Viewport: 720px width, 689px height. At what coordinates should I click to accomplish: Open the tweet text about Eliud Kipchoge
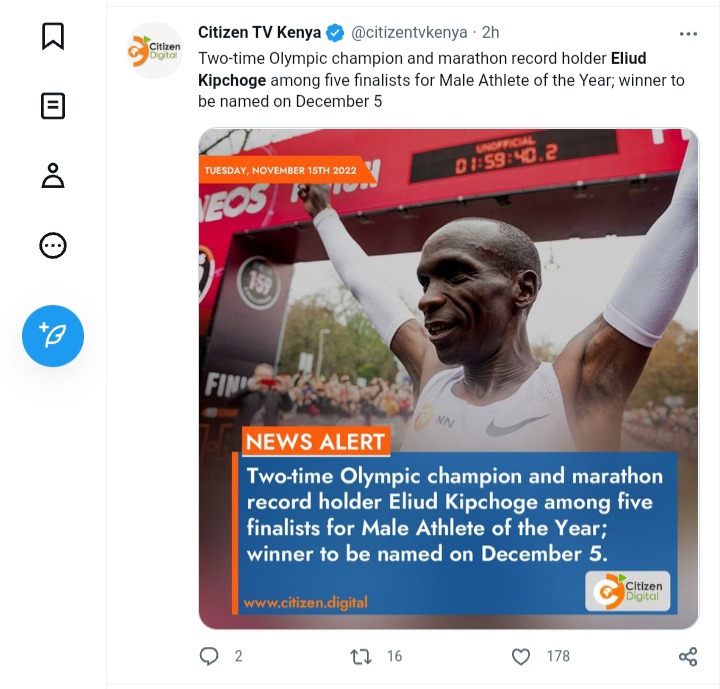(441, 80)
